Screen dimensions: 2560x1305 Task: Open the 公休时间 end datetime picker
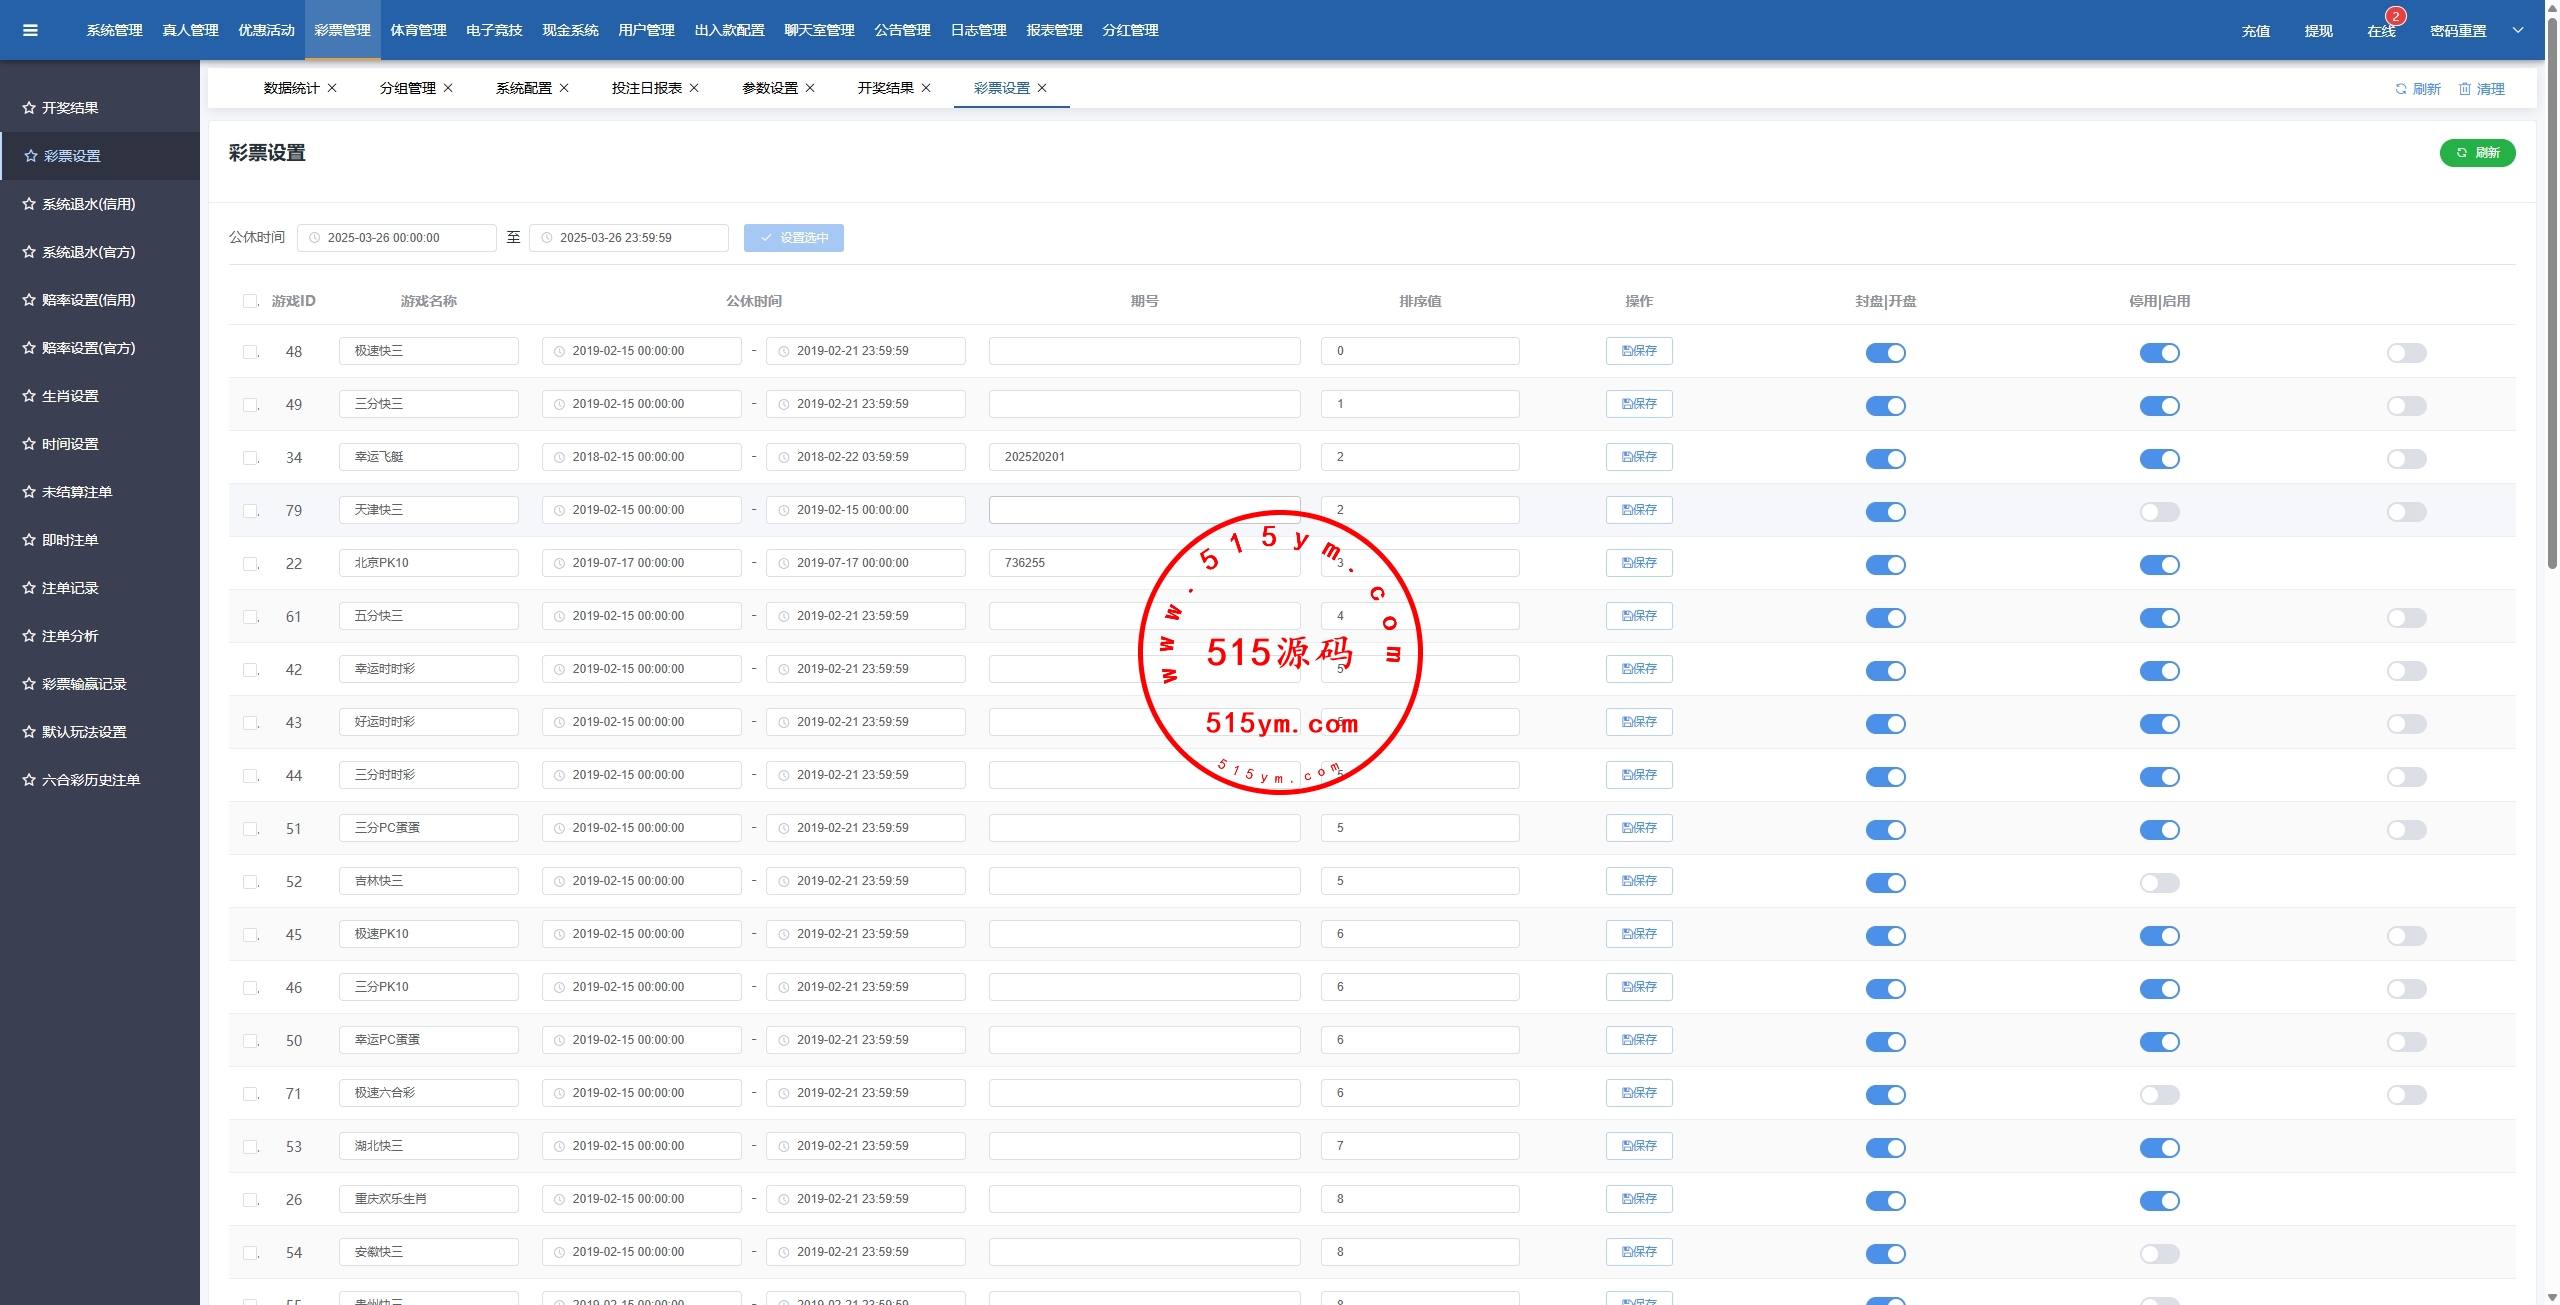628,238
